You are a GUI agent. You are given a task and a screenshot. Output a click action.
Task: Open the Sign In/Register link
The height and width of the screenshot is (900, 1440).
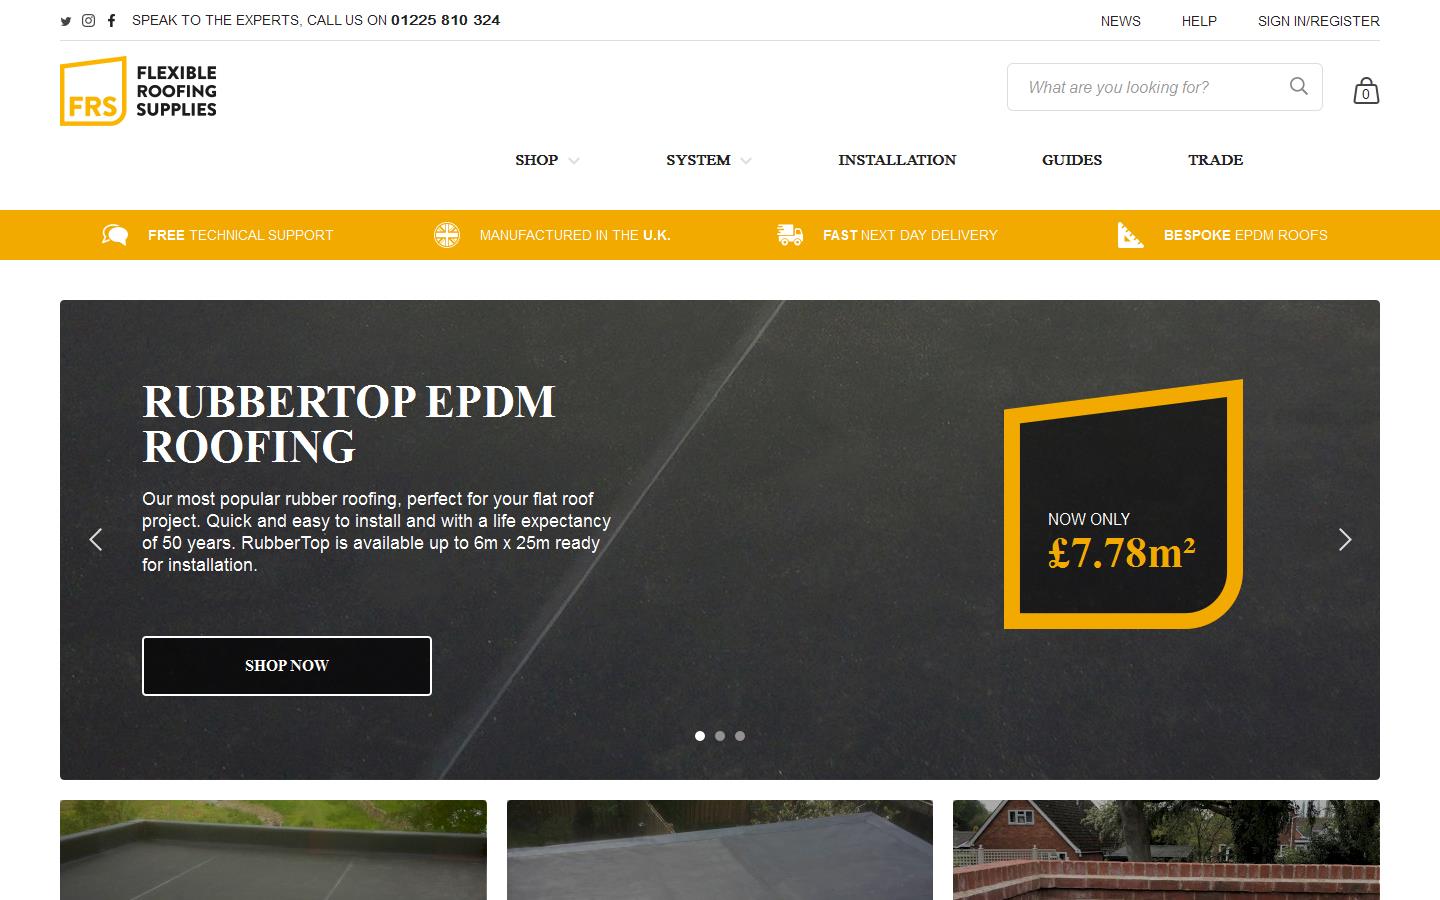[1319, 21]
